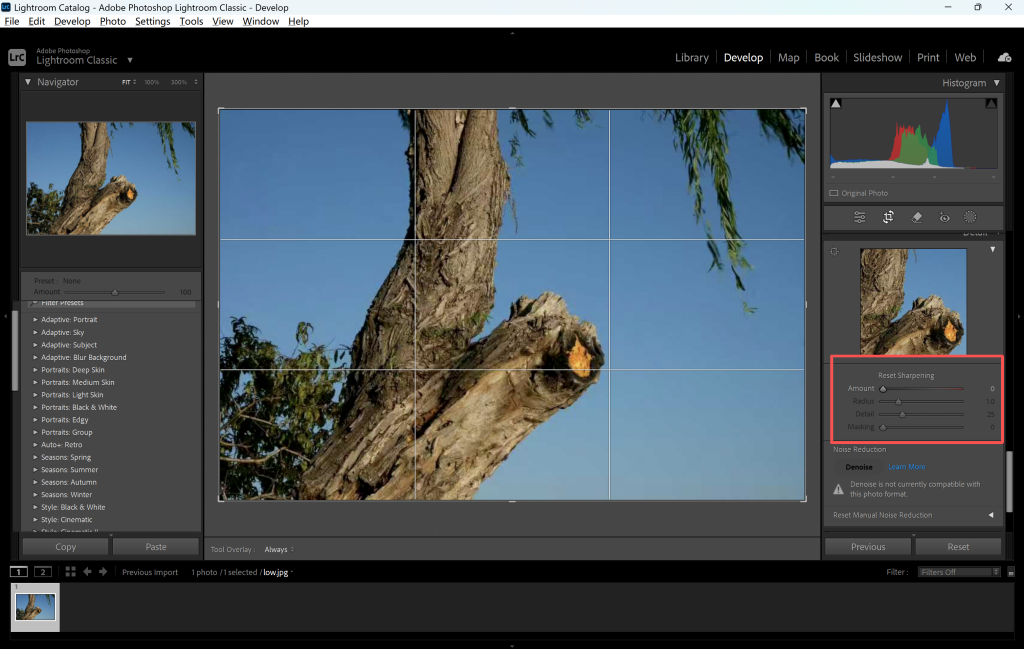Switch to the Book module
Screen dimensions: 1024x649
tap(826, 57)
